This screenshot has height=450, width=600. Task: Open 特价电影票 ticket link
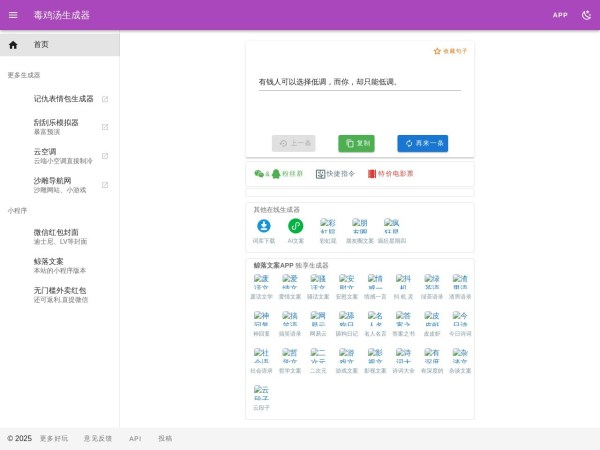click(390, 173)
